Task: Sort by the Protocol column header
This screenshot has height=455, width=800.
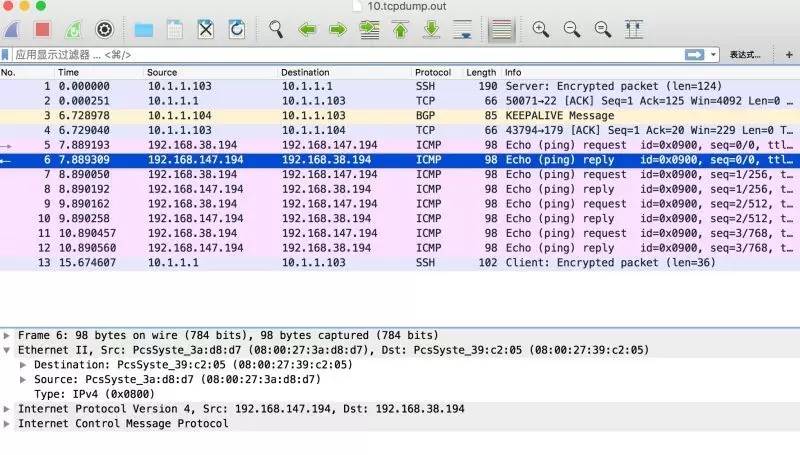Action: [438, 72]
